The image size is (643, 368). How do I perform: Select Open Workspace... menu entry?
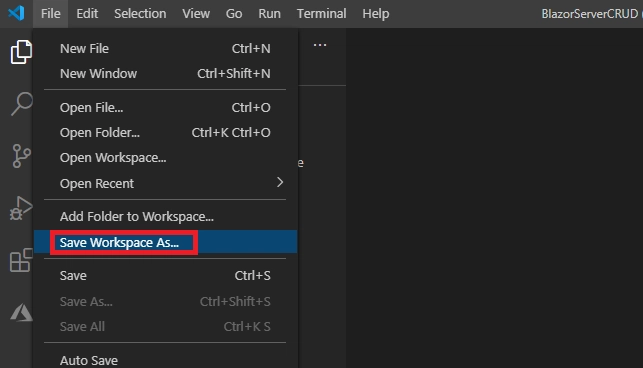point(165,158)
